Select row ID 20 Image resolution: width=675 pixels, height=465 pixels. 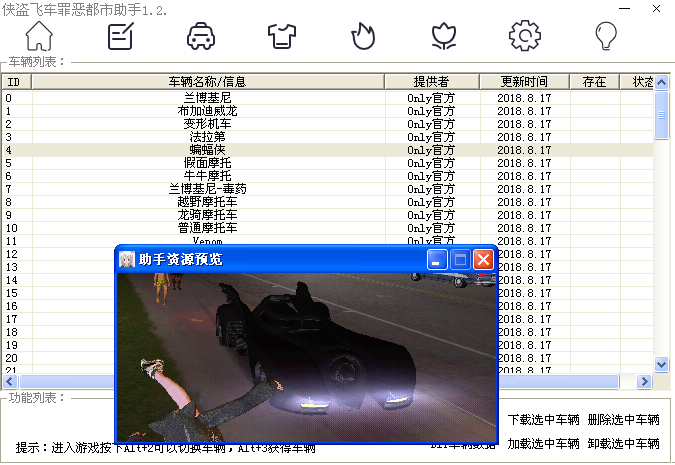tap(12, 358)
